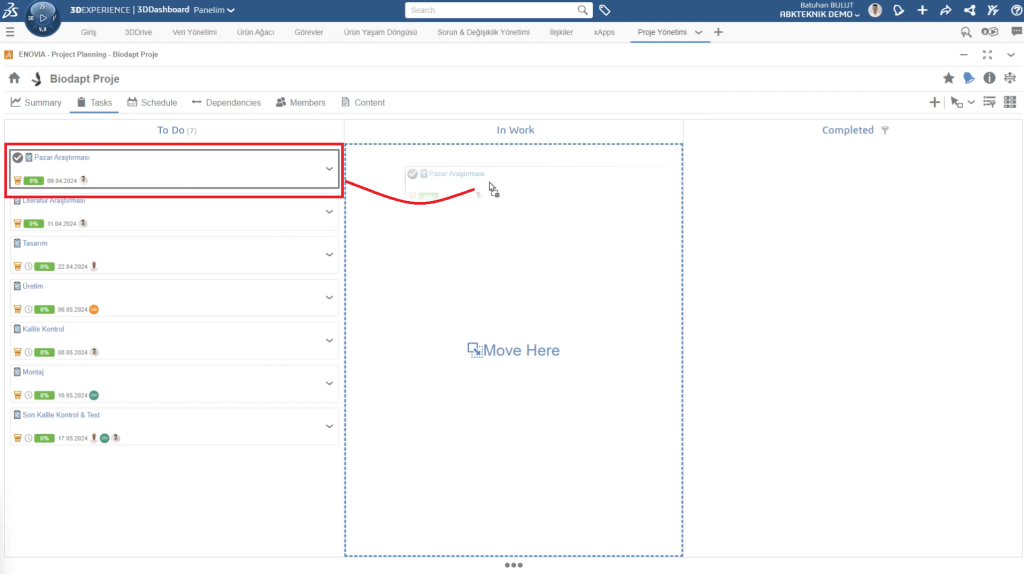Click the blue notification bell icon
This screenshot has height=574, width=1024.
[968, 78]
